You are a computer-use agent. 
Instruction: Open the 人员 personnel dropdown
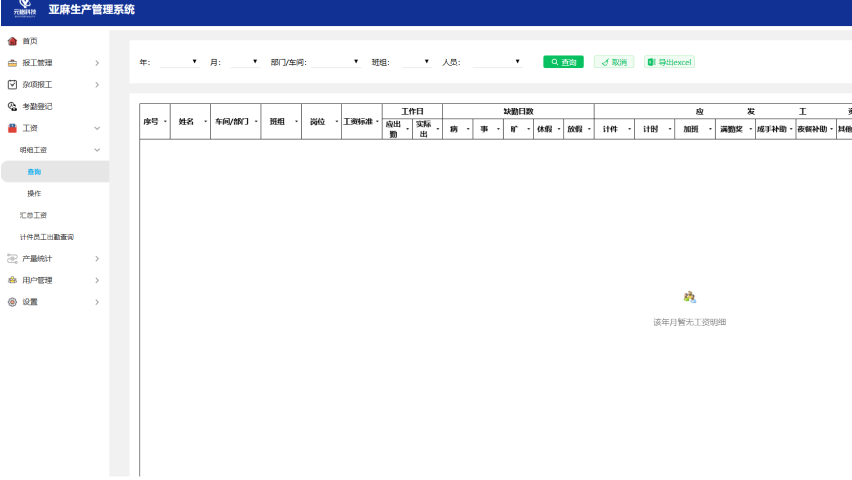click(497, 62)
